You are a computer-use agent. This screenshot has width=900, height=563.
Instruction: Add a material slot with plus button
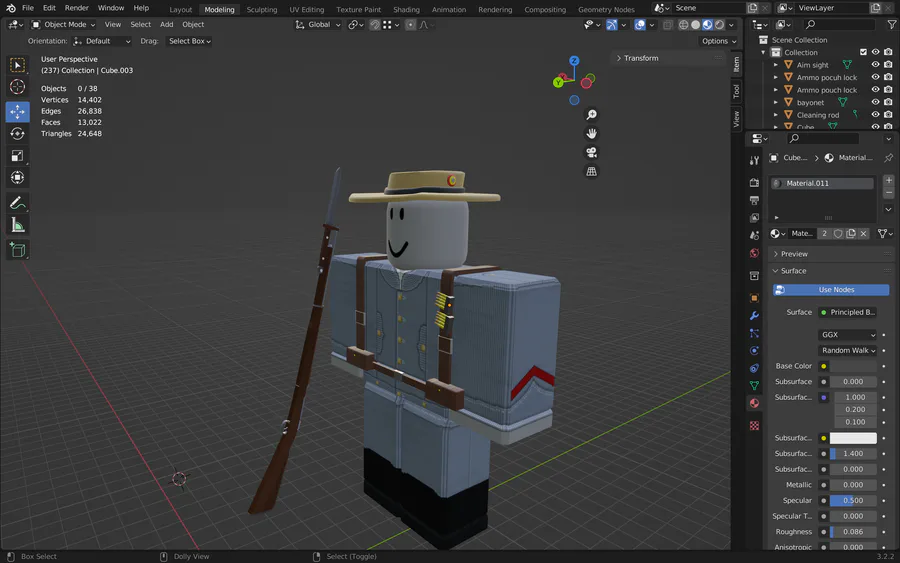[889, 180]
